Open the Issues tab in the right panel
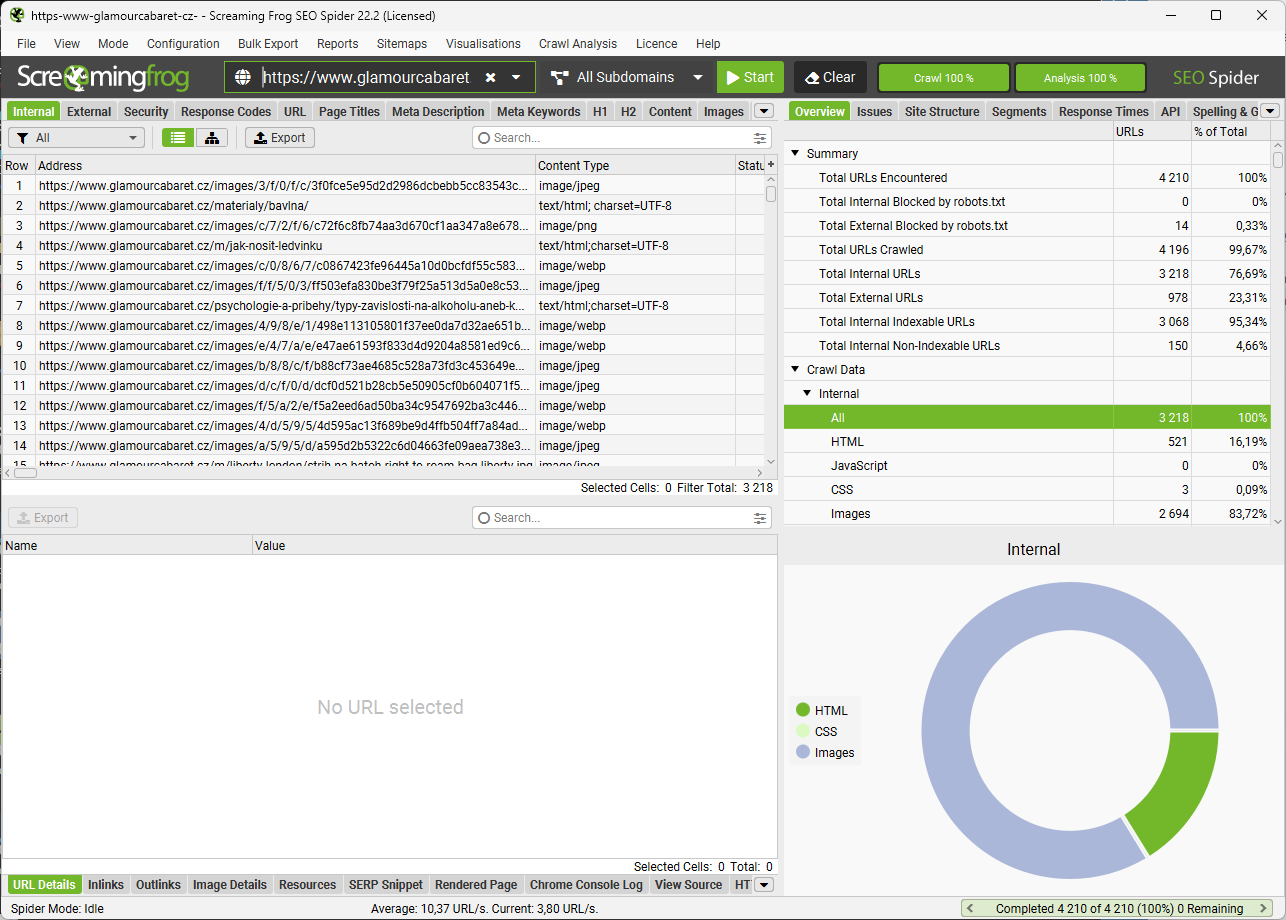Viewport: 1286px width, 920px height. click(874, 112)
